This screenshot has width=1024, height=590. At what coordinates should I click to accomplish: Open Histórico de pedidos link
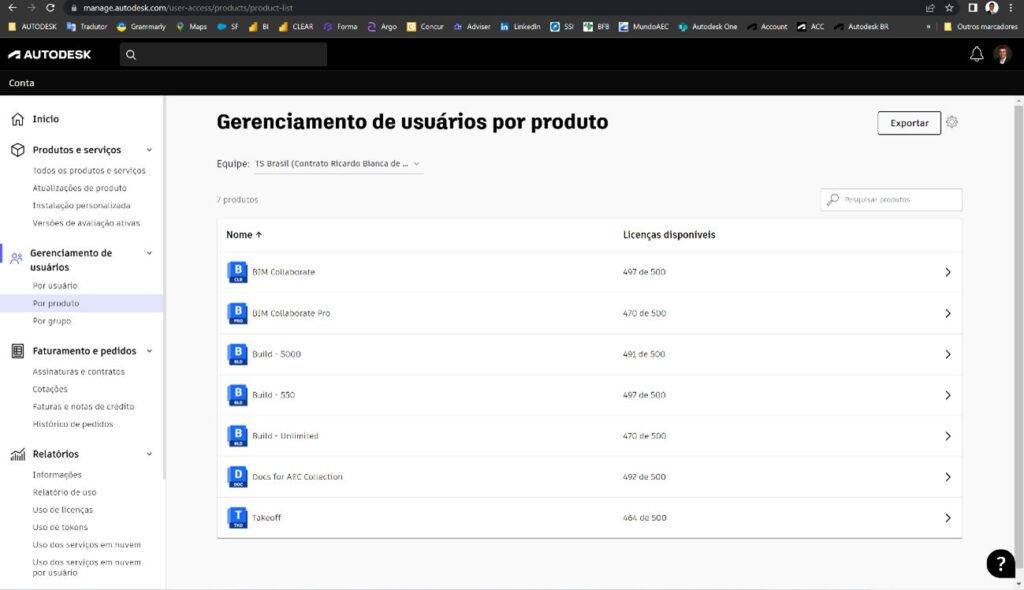pyautogui.click(x=72, y=424)
